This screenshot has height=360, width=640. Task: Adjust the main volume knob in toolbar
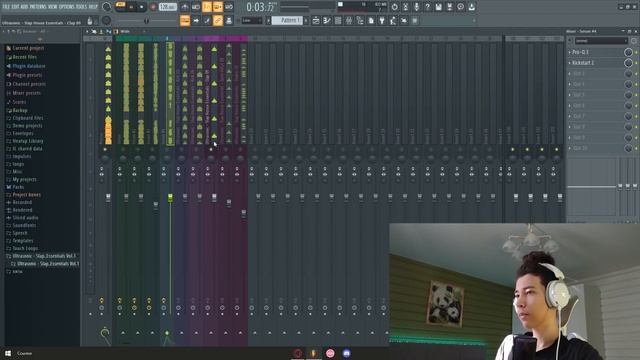point(107,7)
